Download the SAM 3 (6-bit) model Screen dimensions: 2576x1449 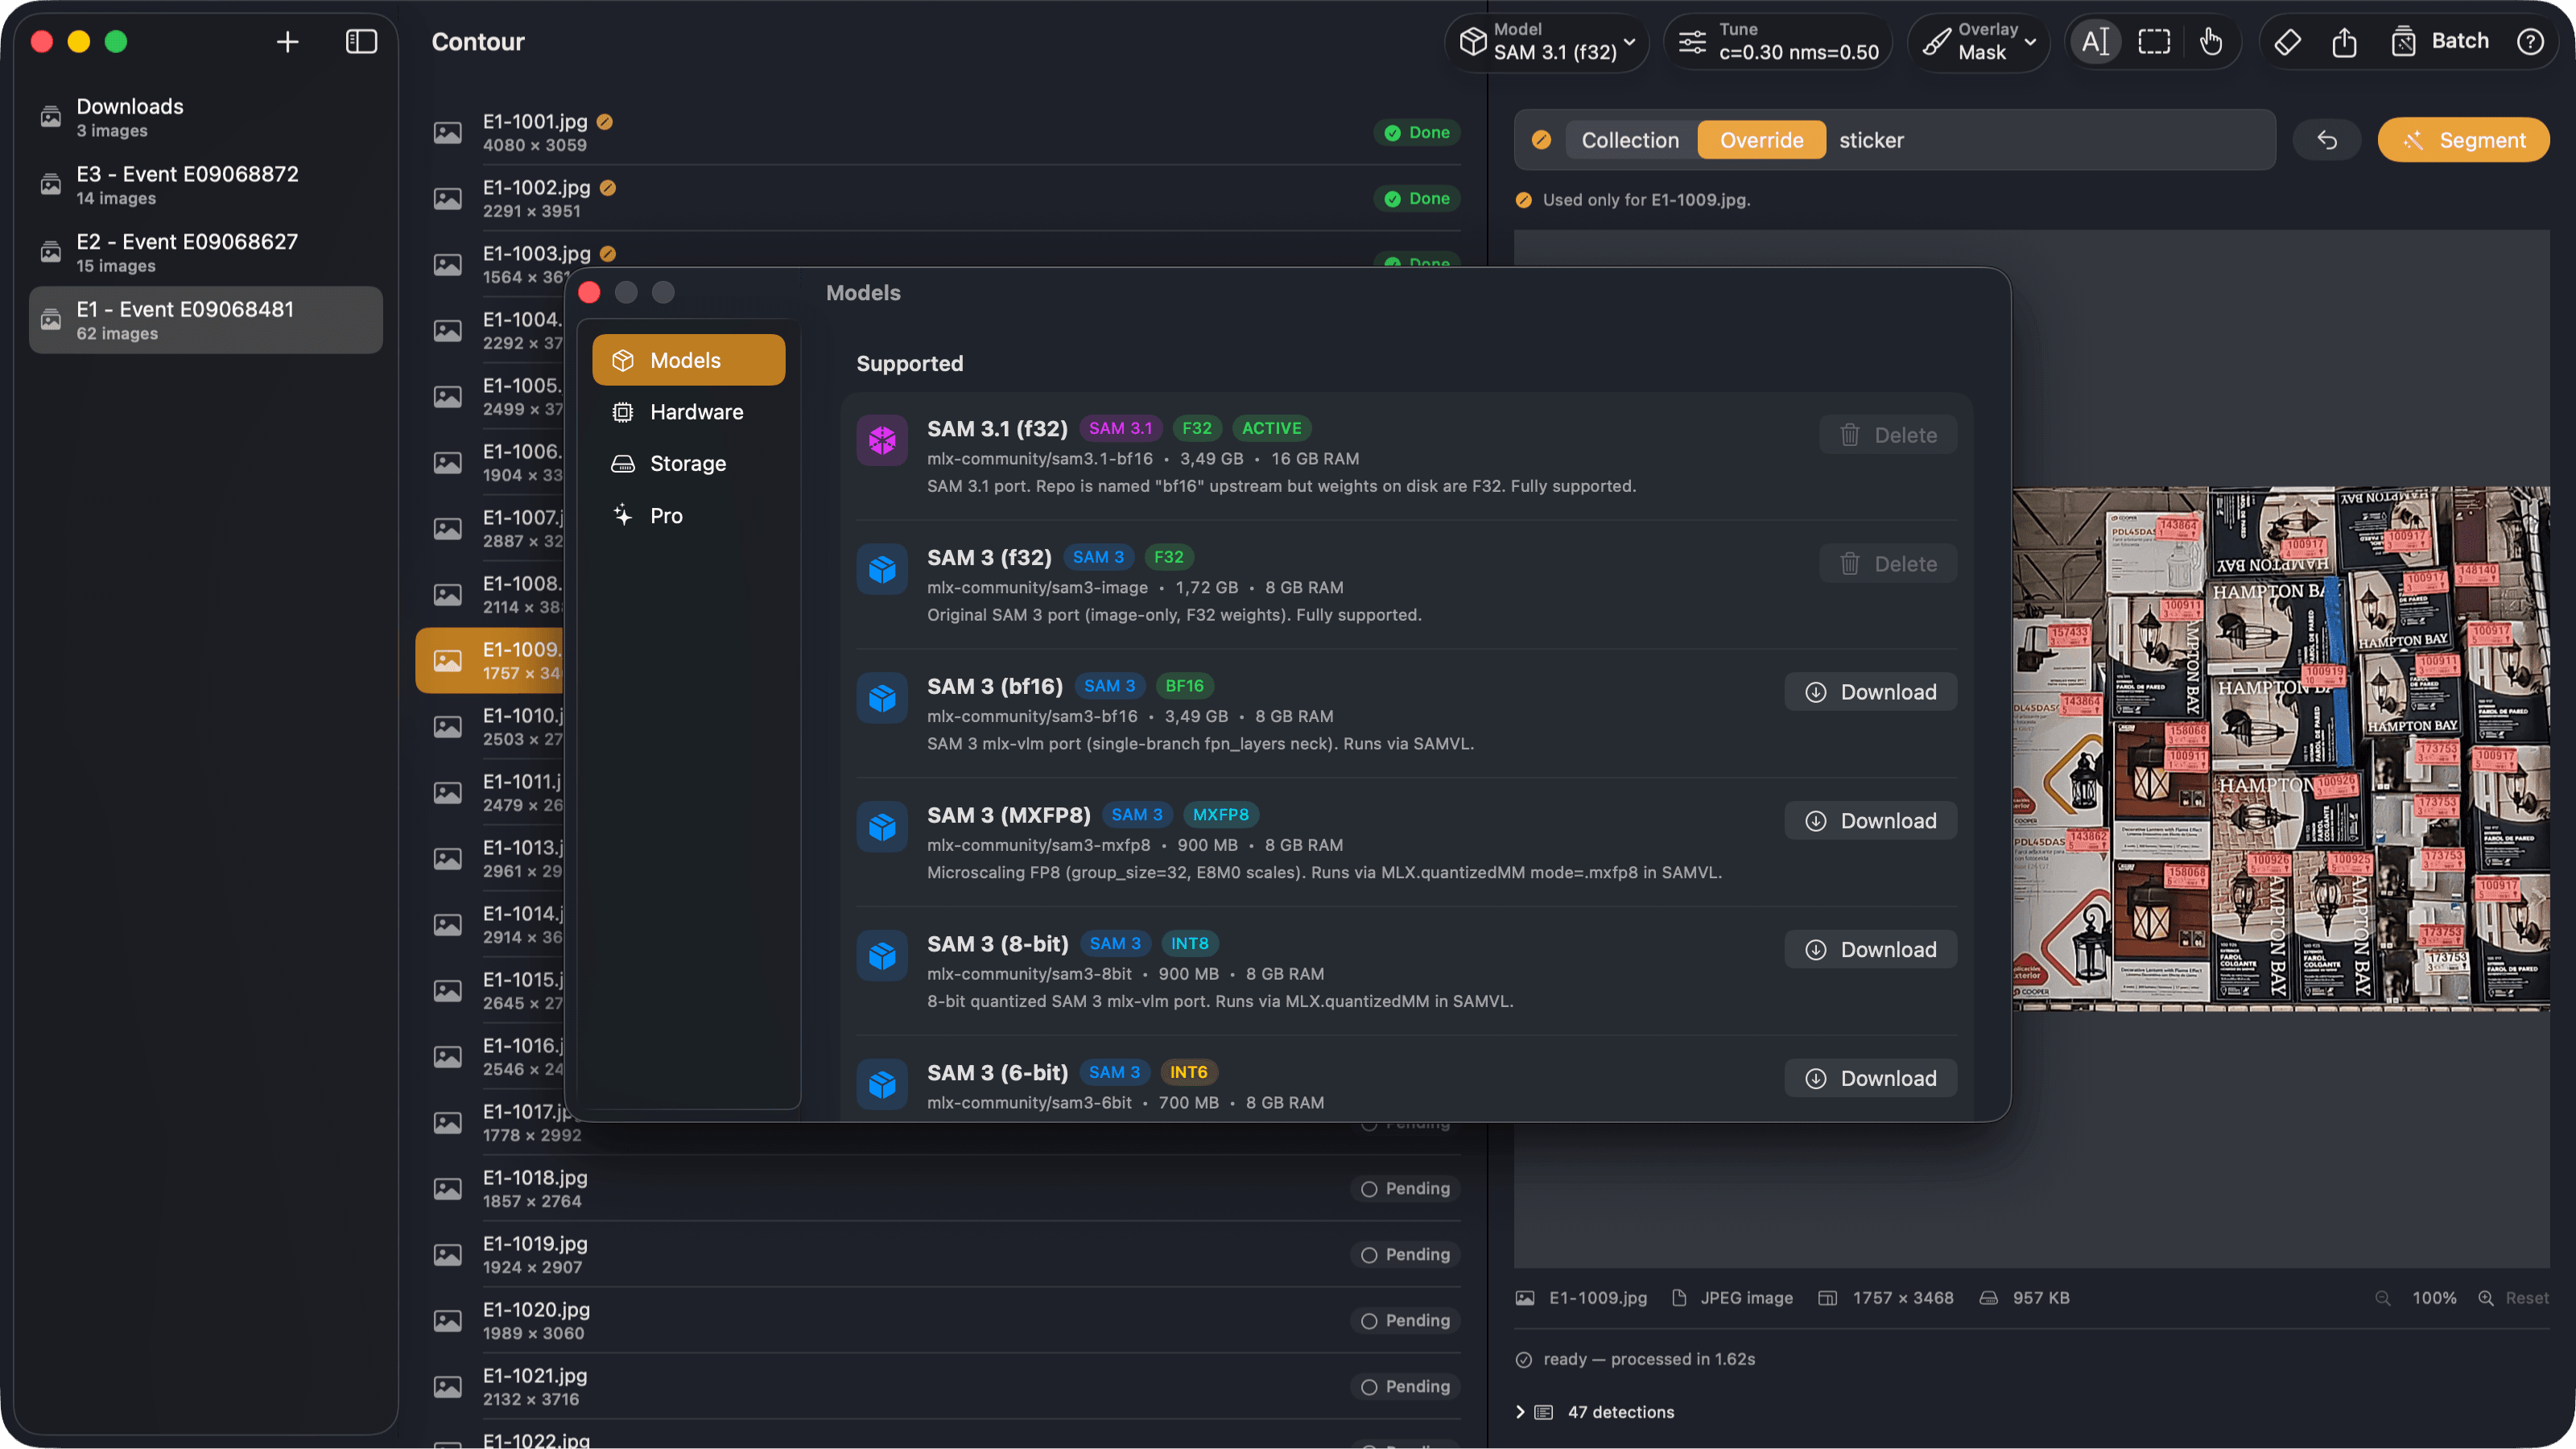(1870, 1078)
